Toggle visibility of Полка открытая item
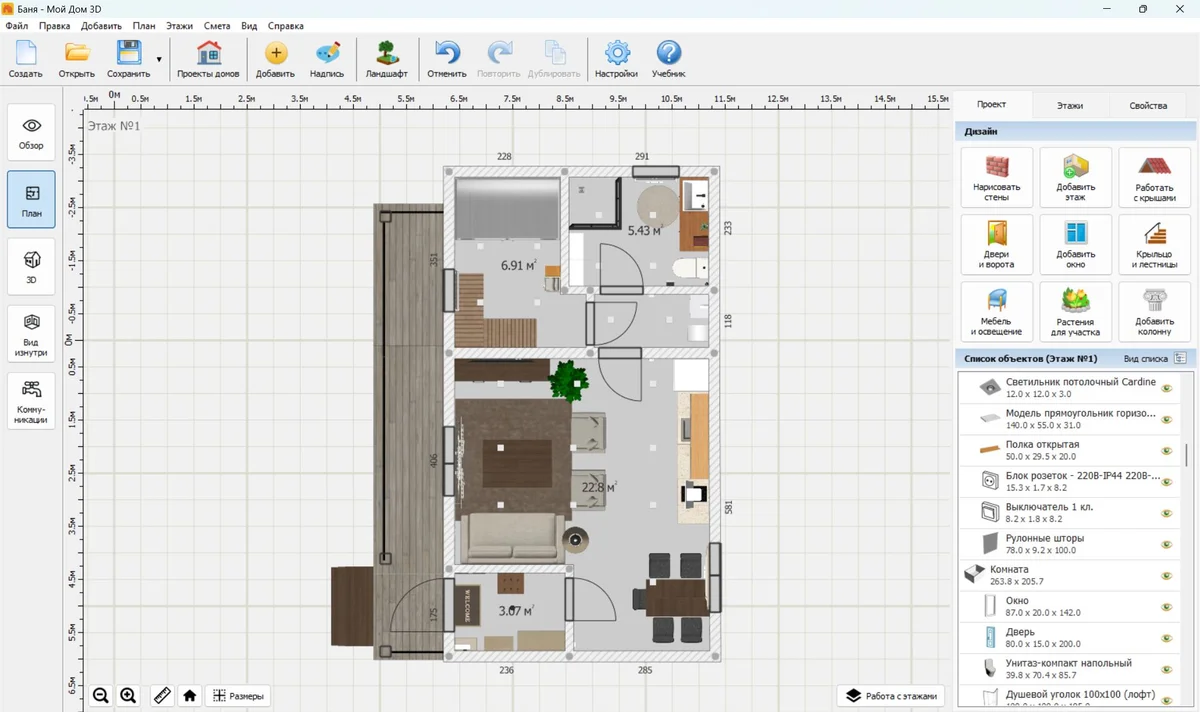Viewport: 1200px width, 712px height. [1166, 451]
